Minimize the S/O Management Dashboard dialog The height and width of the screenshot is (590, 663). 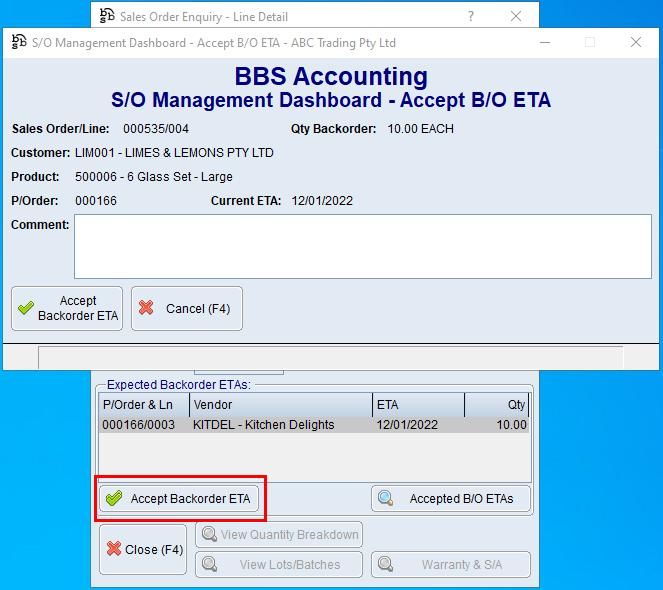[x=543, y=43]
